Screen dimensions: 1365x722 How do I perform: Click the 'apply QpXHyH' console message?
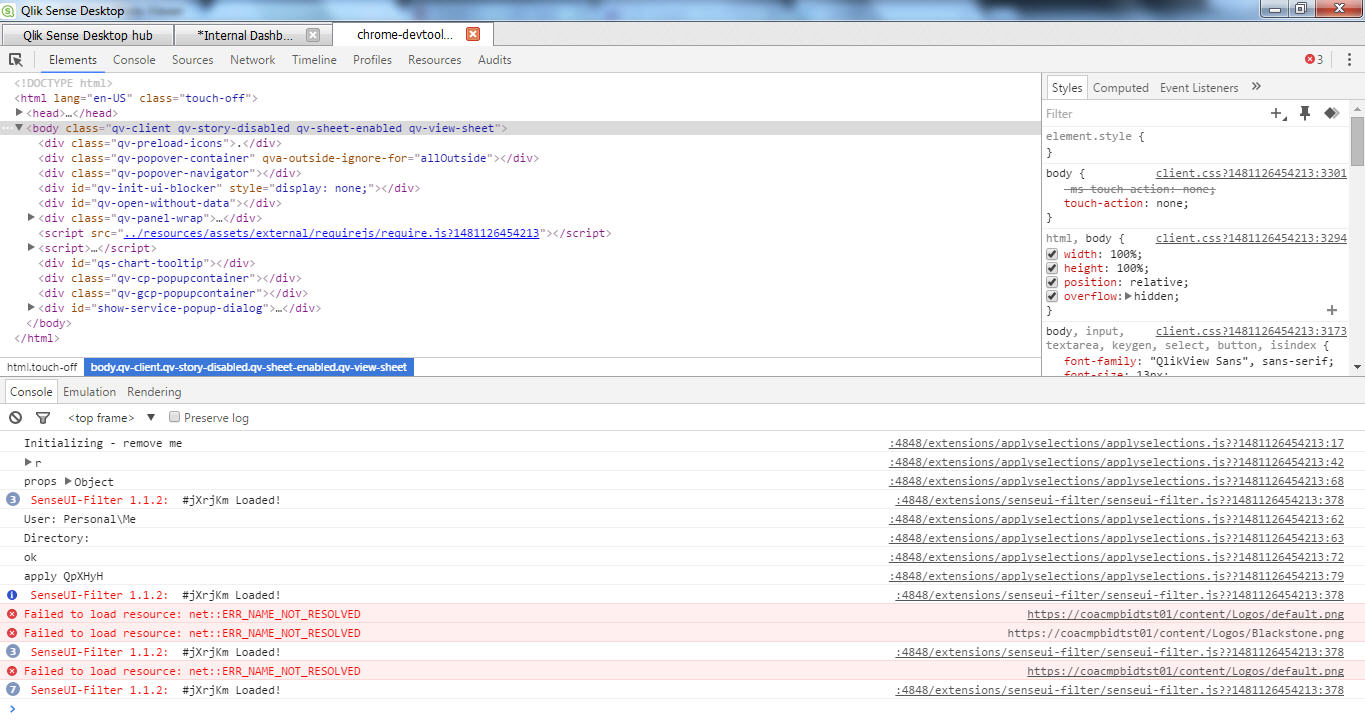pyautogui.click(x=63, y=576)
